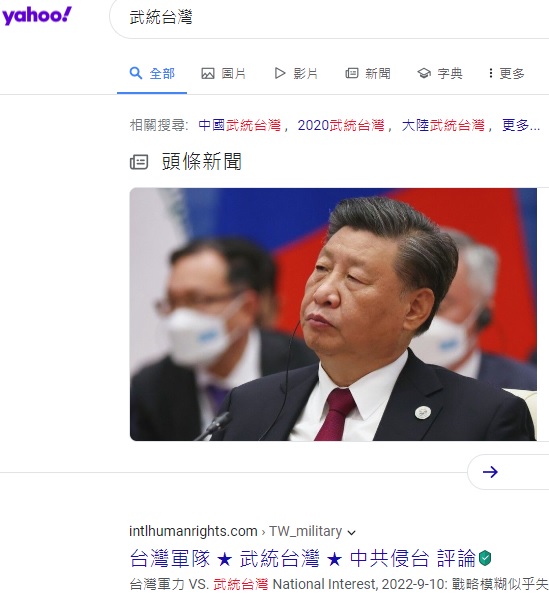Switch to the 圖片 tab
Viewport: 549px width, 594px height.
tap(224, 73)
